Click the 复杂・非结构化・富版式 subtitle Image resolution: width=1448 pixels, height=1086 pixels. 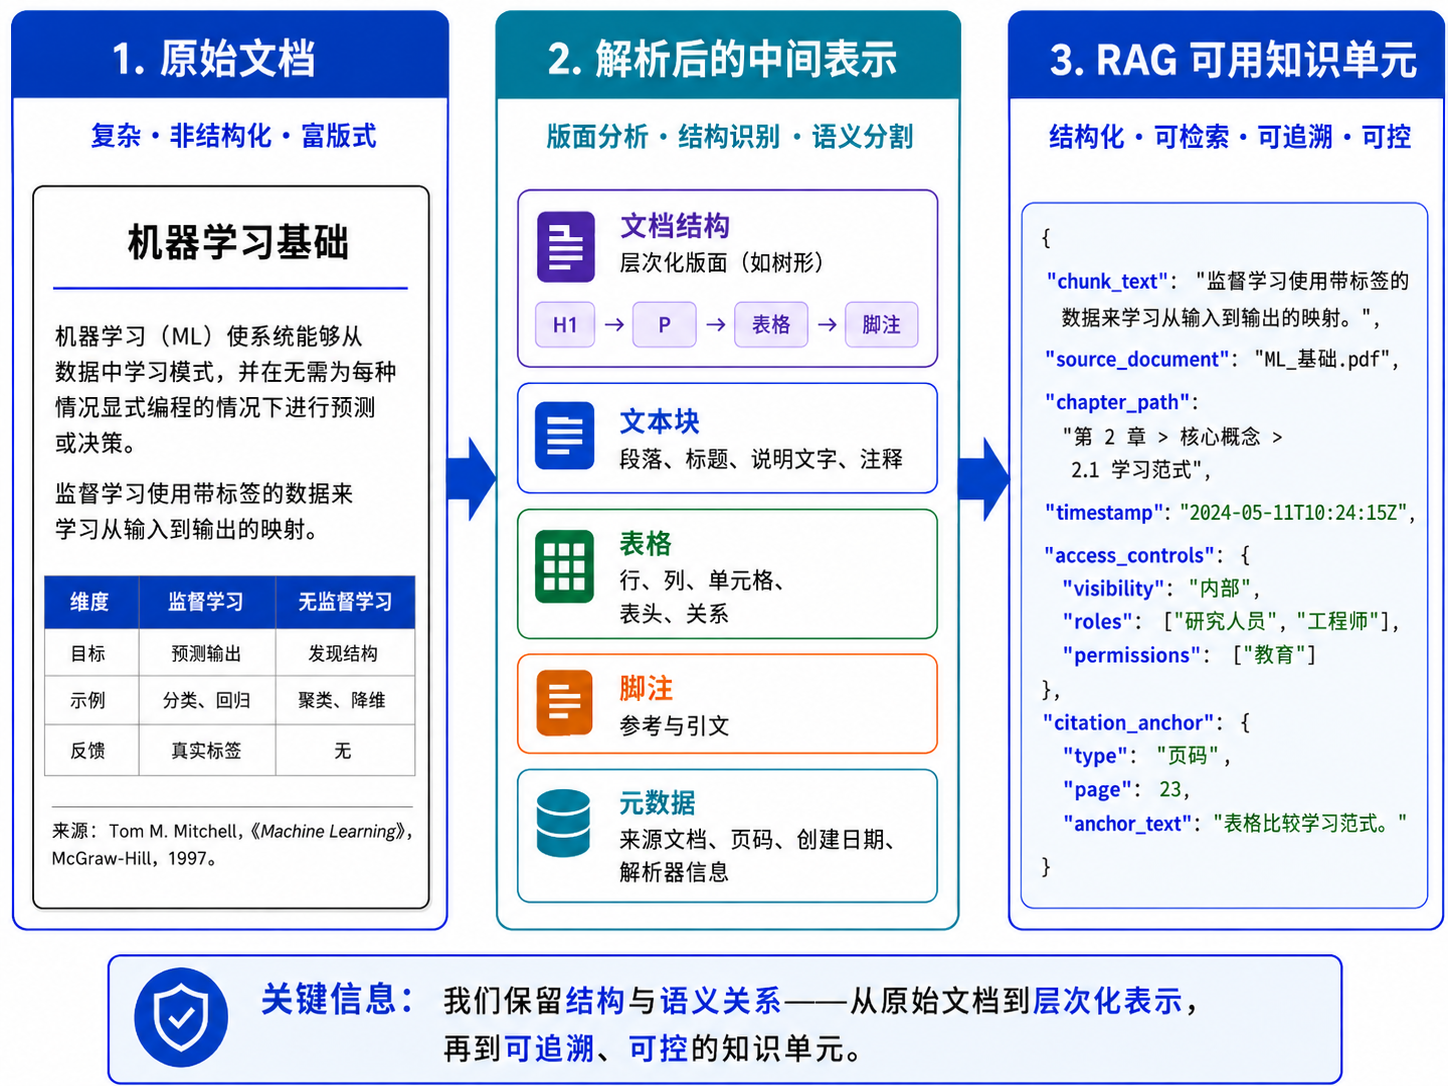(233, 136)
